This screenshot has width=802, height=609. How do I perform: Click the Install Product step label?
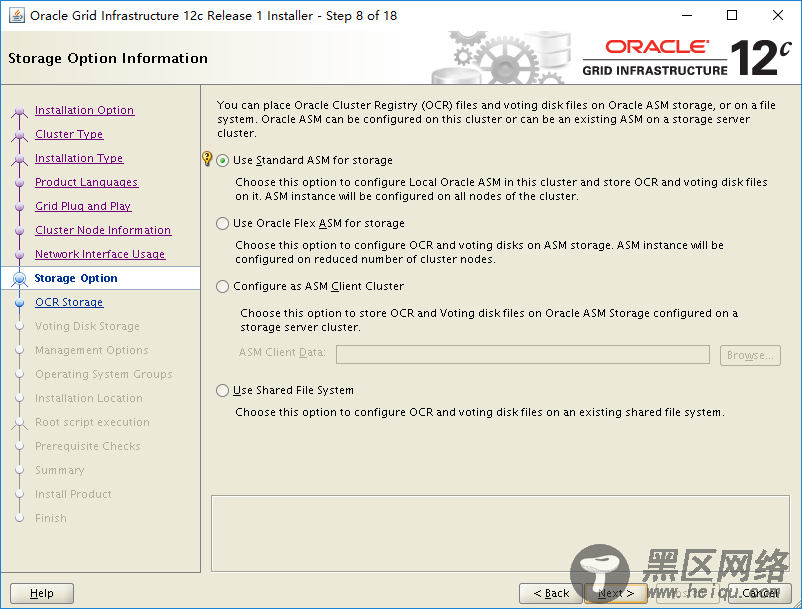click(x=73, y=494)
